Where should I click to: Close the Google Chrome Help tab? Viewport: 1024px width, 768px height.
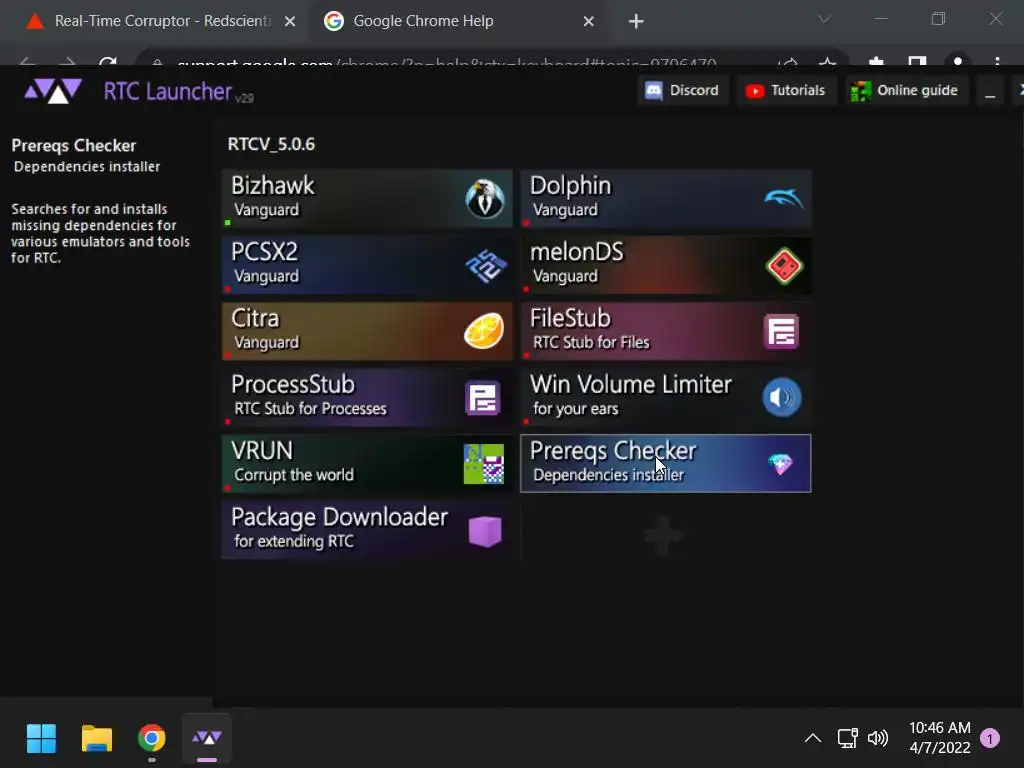point(588,22)
